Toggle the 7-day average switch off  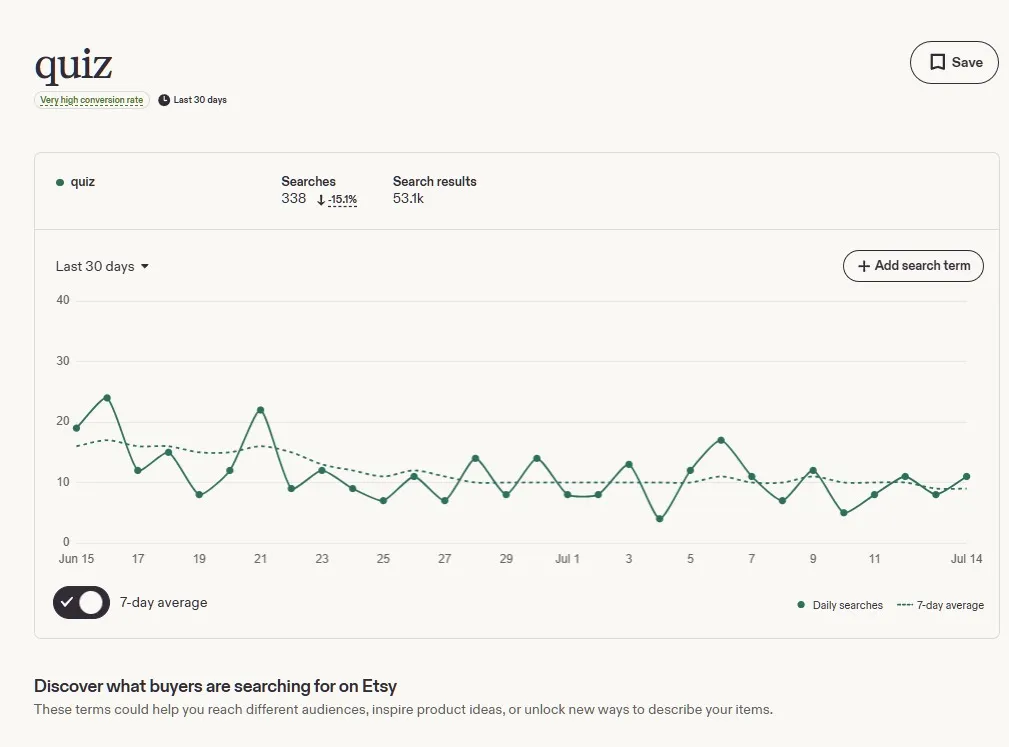click(81, 602)
